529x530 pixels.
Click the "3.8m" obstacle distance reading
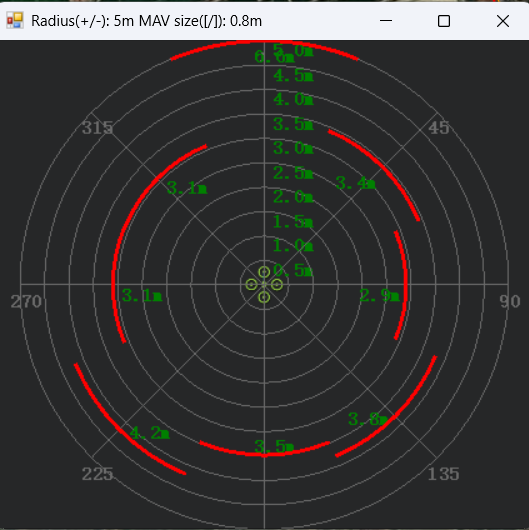(368, 419)
